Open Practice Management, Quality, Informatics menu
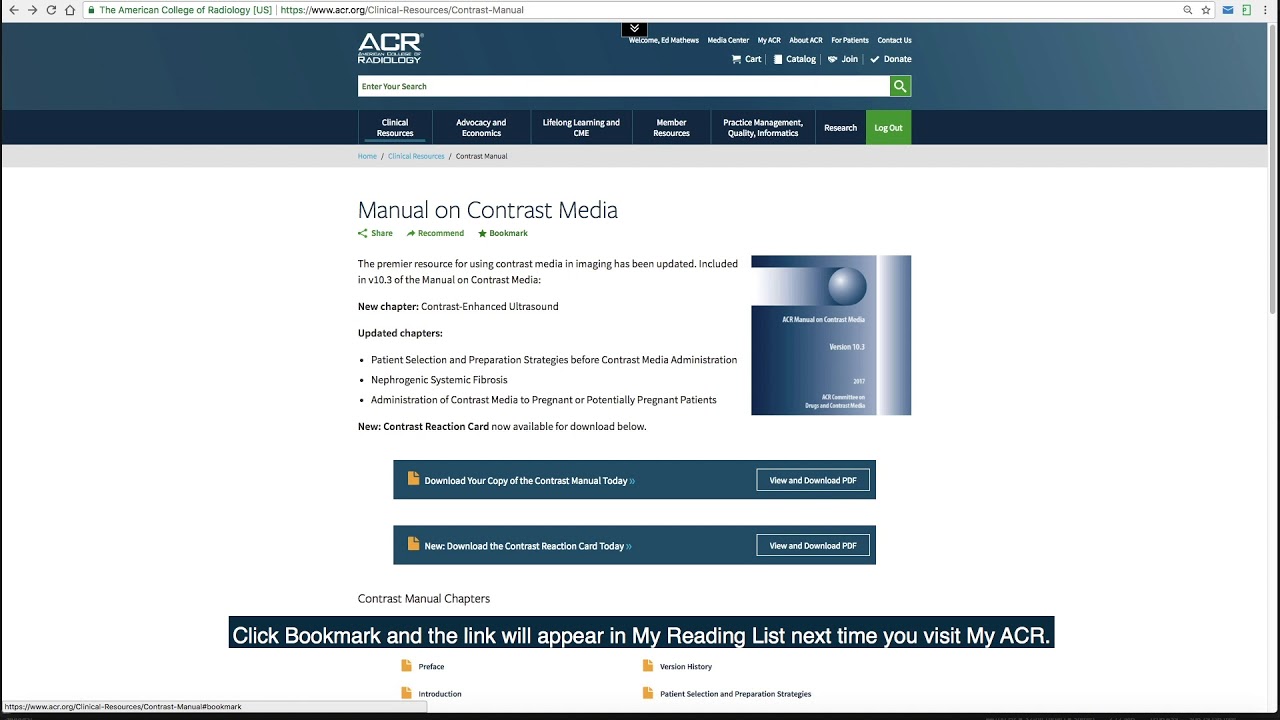Viewport: 1280px width, 720px height. 763,128
